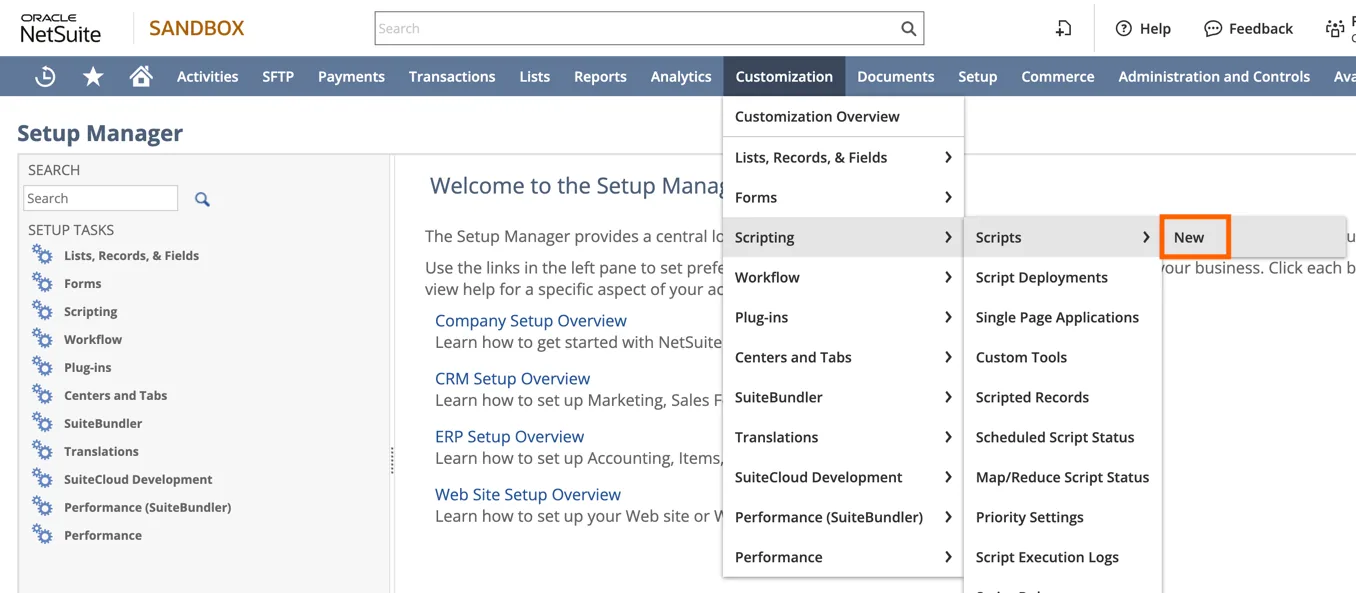Expand the Forms submenu arrow
This screenshot has width=1356, height=593.
point(947,197)
